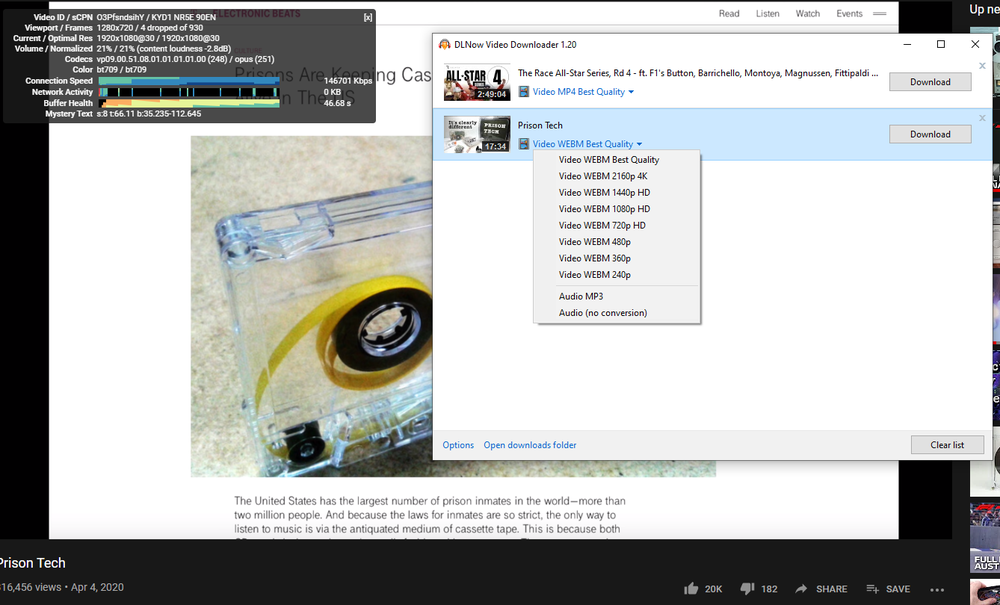Click the video format icon beside MP4 Best Quality

coord(524,92)
